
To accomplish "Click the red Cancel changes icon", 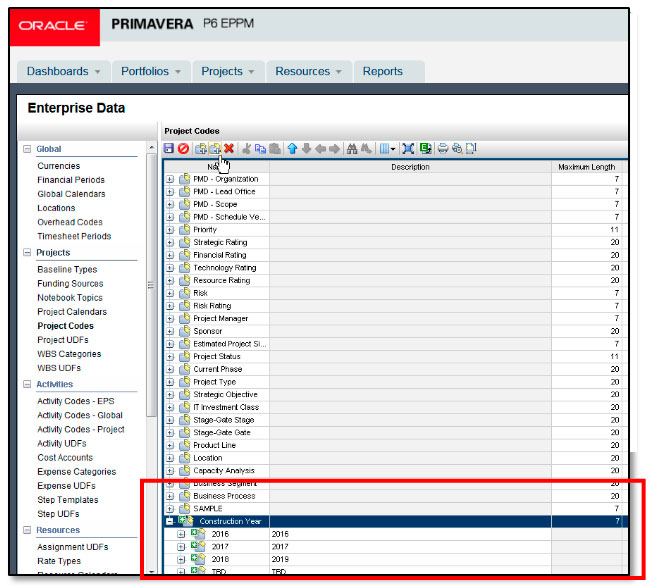I will [x=183, y=148].
